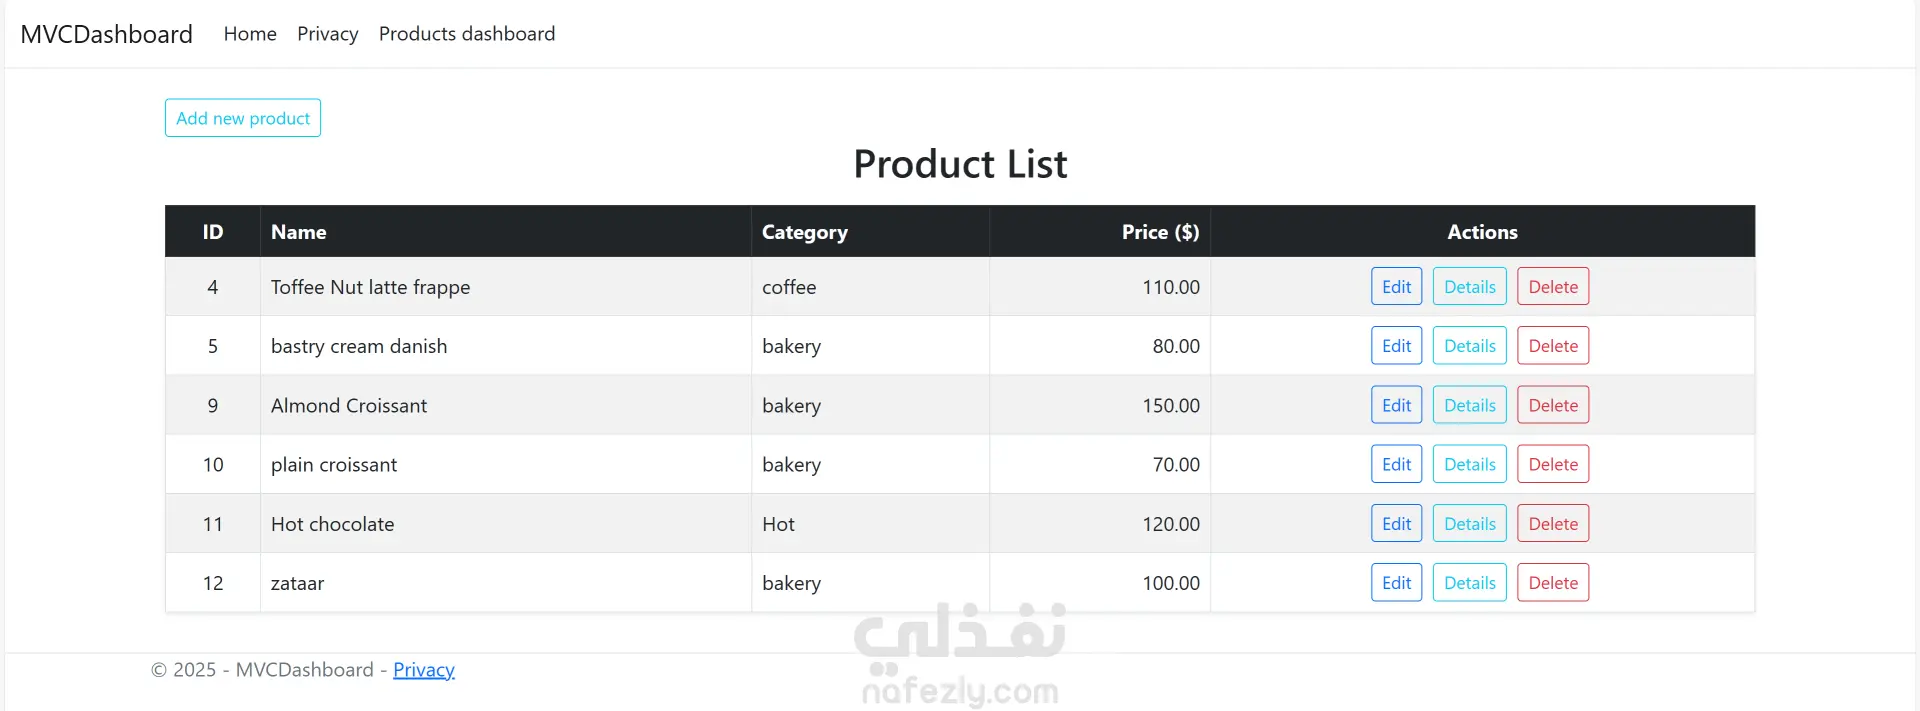View Details for zataar product

(1469, 583)
